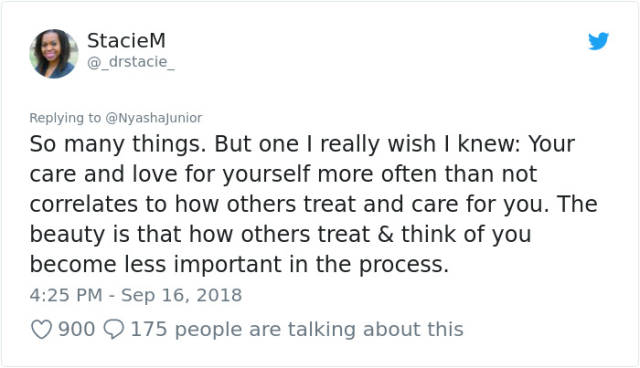Click the phrase "So many things."
Screen dimensions: 640x368
point(118,144)
